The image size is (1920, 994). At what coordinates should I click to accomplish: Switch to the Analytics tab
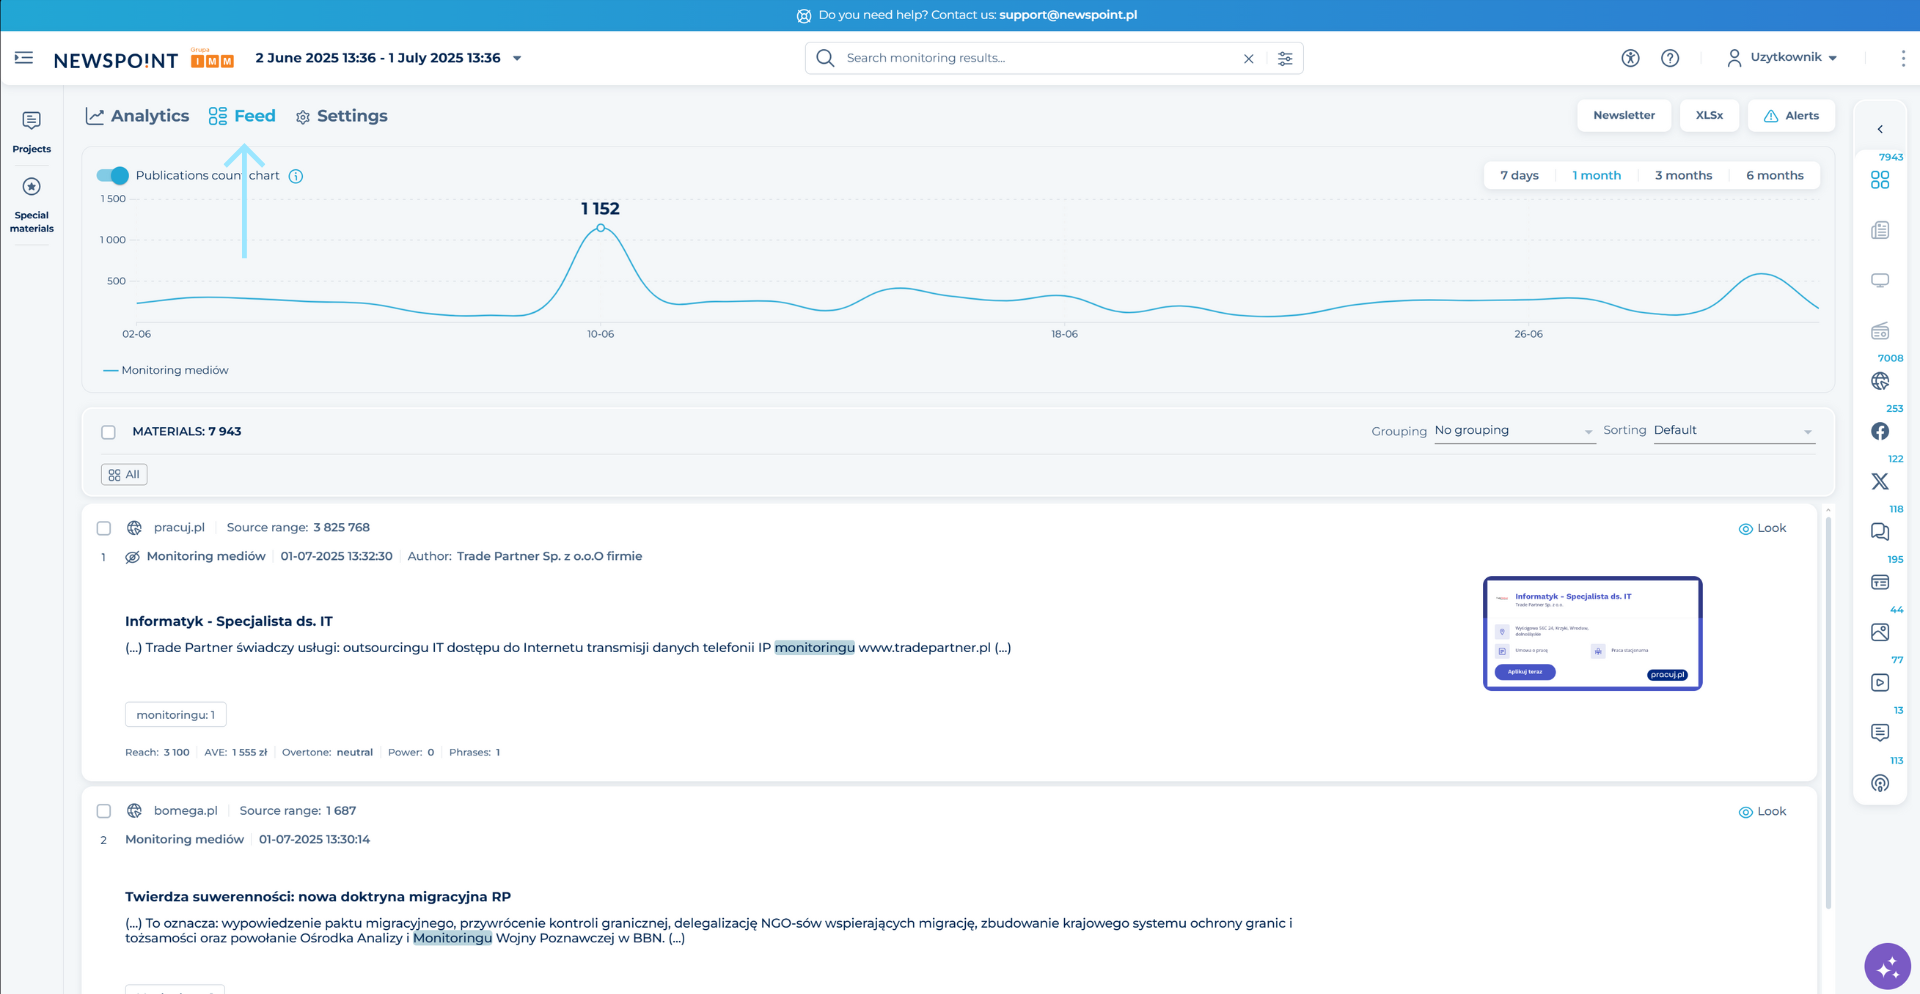pos(138,116)
